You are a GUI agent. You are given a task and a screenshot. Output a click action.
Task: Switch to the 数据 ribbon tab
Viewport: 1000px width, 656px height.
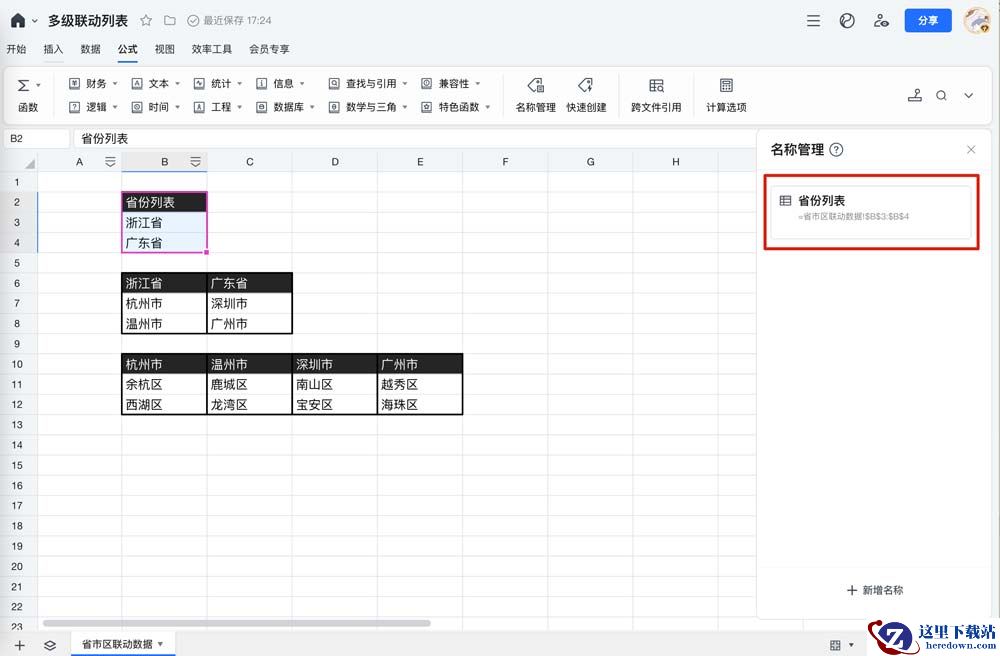coord(90,49)
